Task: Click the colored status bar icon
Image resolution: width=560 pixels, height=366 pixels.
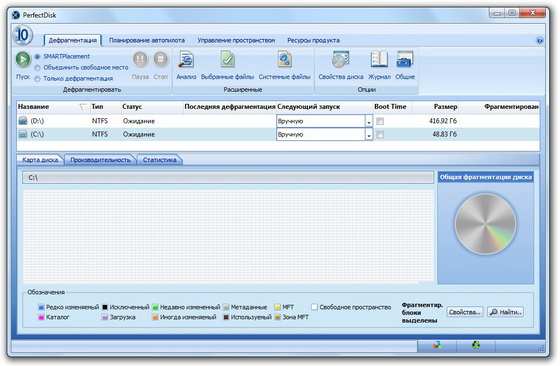Action: coord(437,345)
